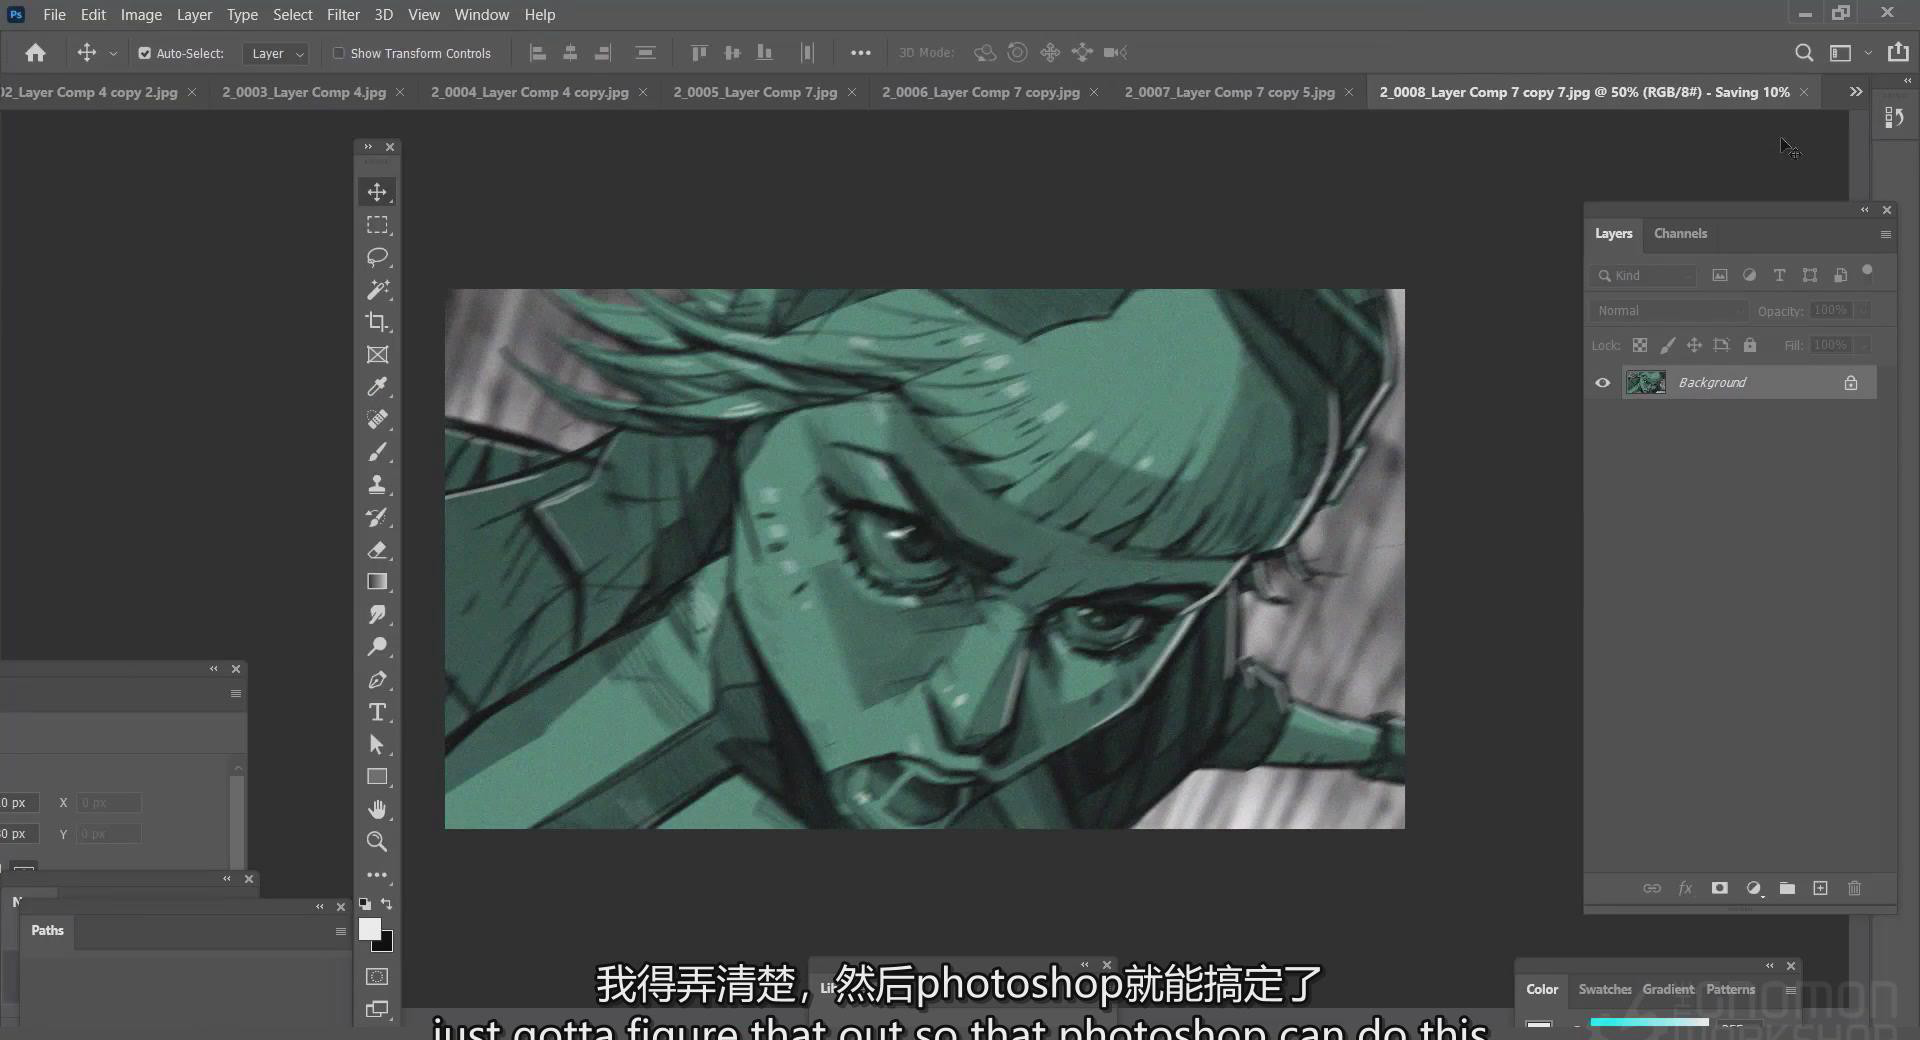
Task: Switch to 2_0005_Layer Comp 7.jpg tab
Action: [755, 92]
